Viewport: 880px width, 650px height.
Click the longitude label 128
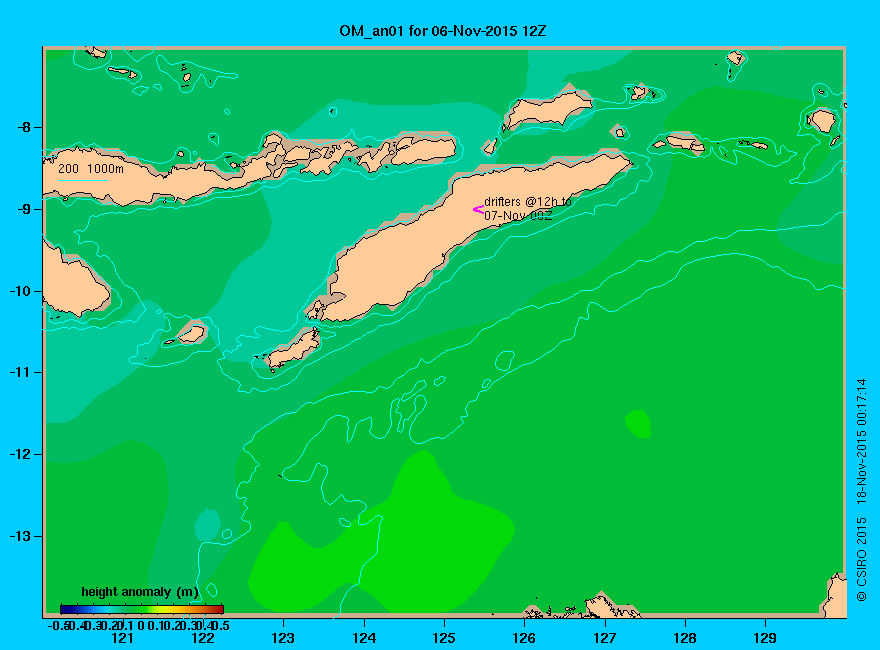click(685, 638)
